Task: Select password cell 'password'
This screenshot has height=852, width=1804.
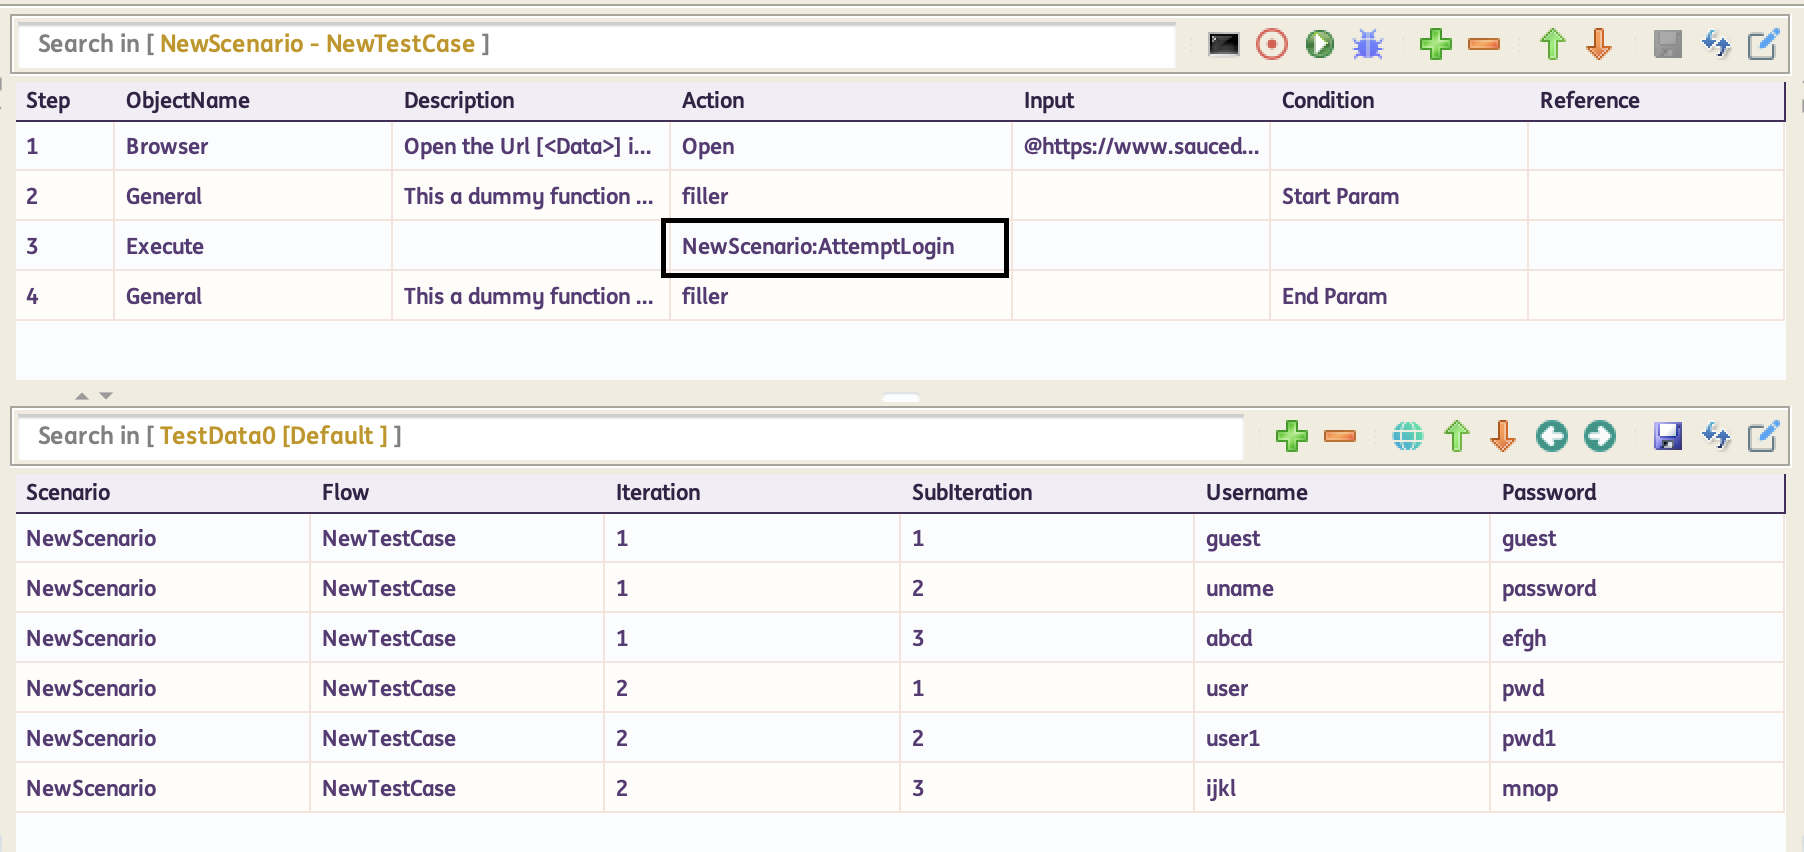Action: click(1637, 588)
